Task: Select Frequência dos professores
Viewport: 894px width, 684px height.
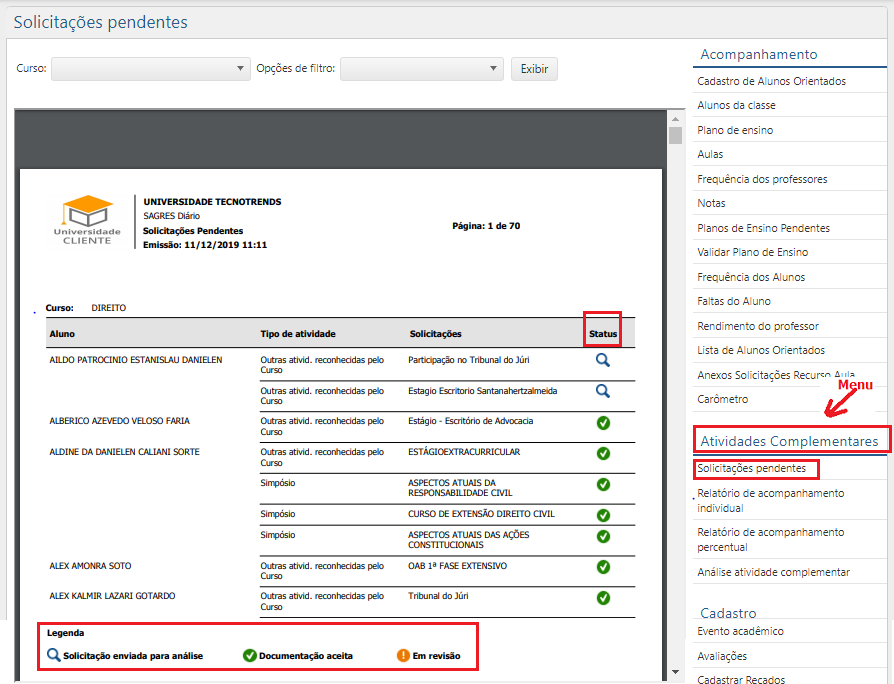Action: pyautogui.click(x=762, y=179)
